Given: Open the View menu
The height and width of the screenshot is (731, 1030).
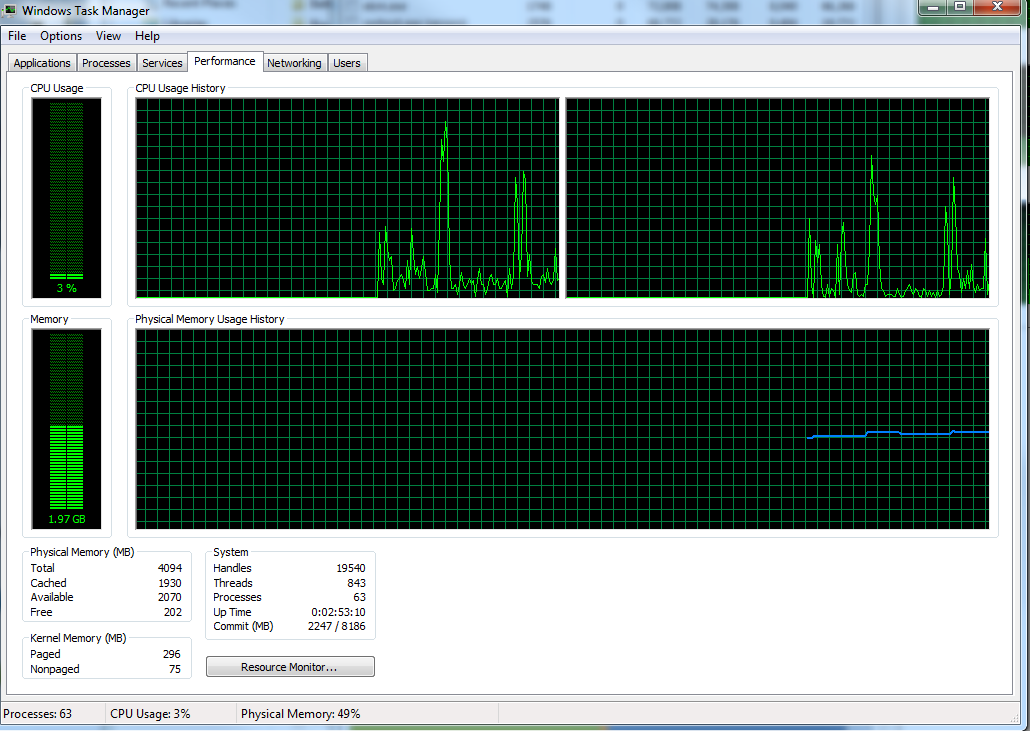Looking at the screenshot, I should 108,36.
